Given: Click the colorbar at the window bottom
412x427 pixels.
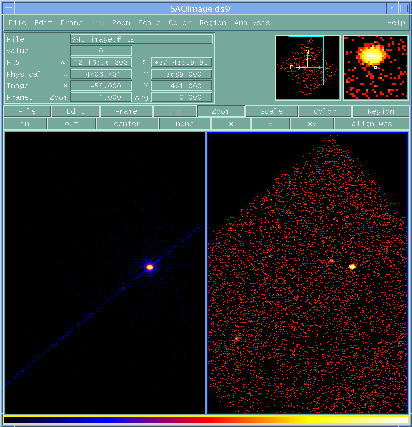Looking at the screenshot, I should click(206, 420).
